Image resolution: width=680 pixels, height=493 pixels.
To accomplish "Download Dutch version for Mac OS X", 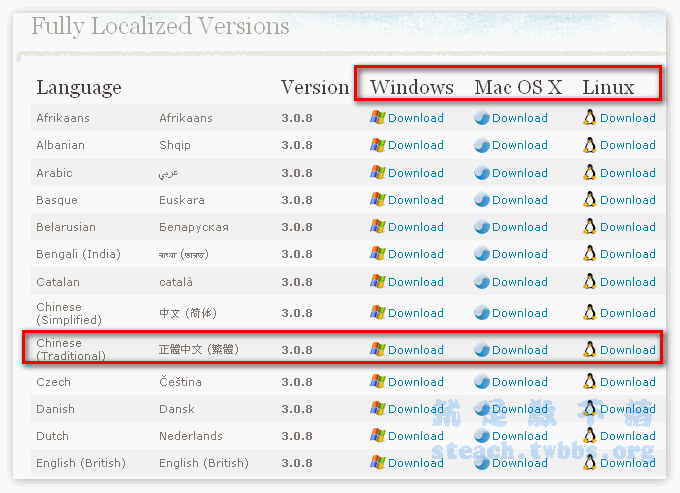I will 520,436.
